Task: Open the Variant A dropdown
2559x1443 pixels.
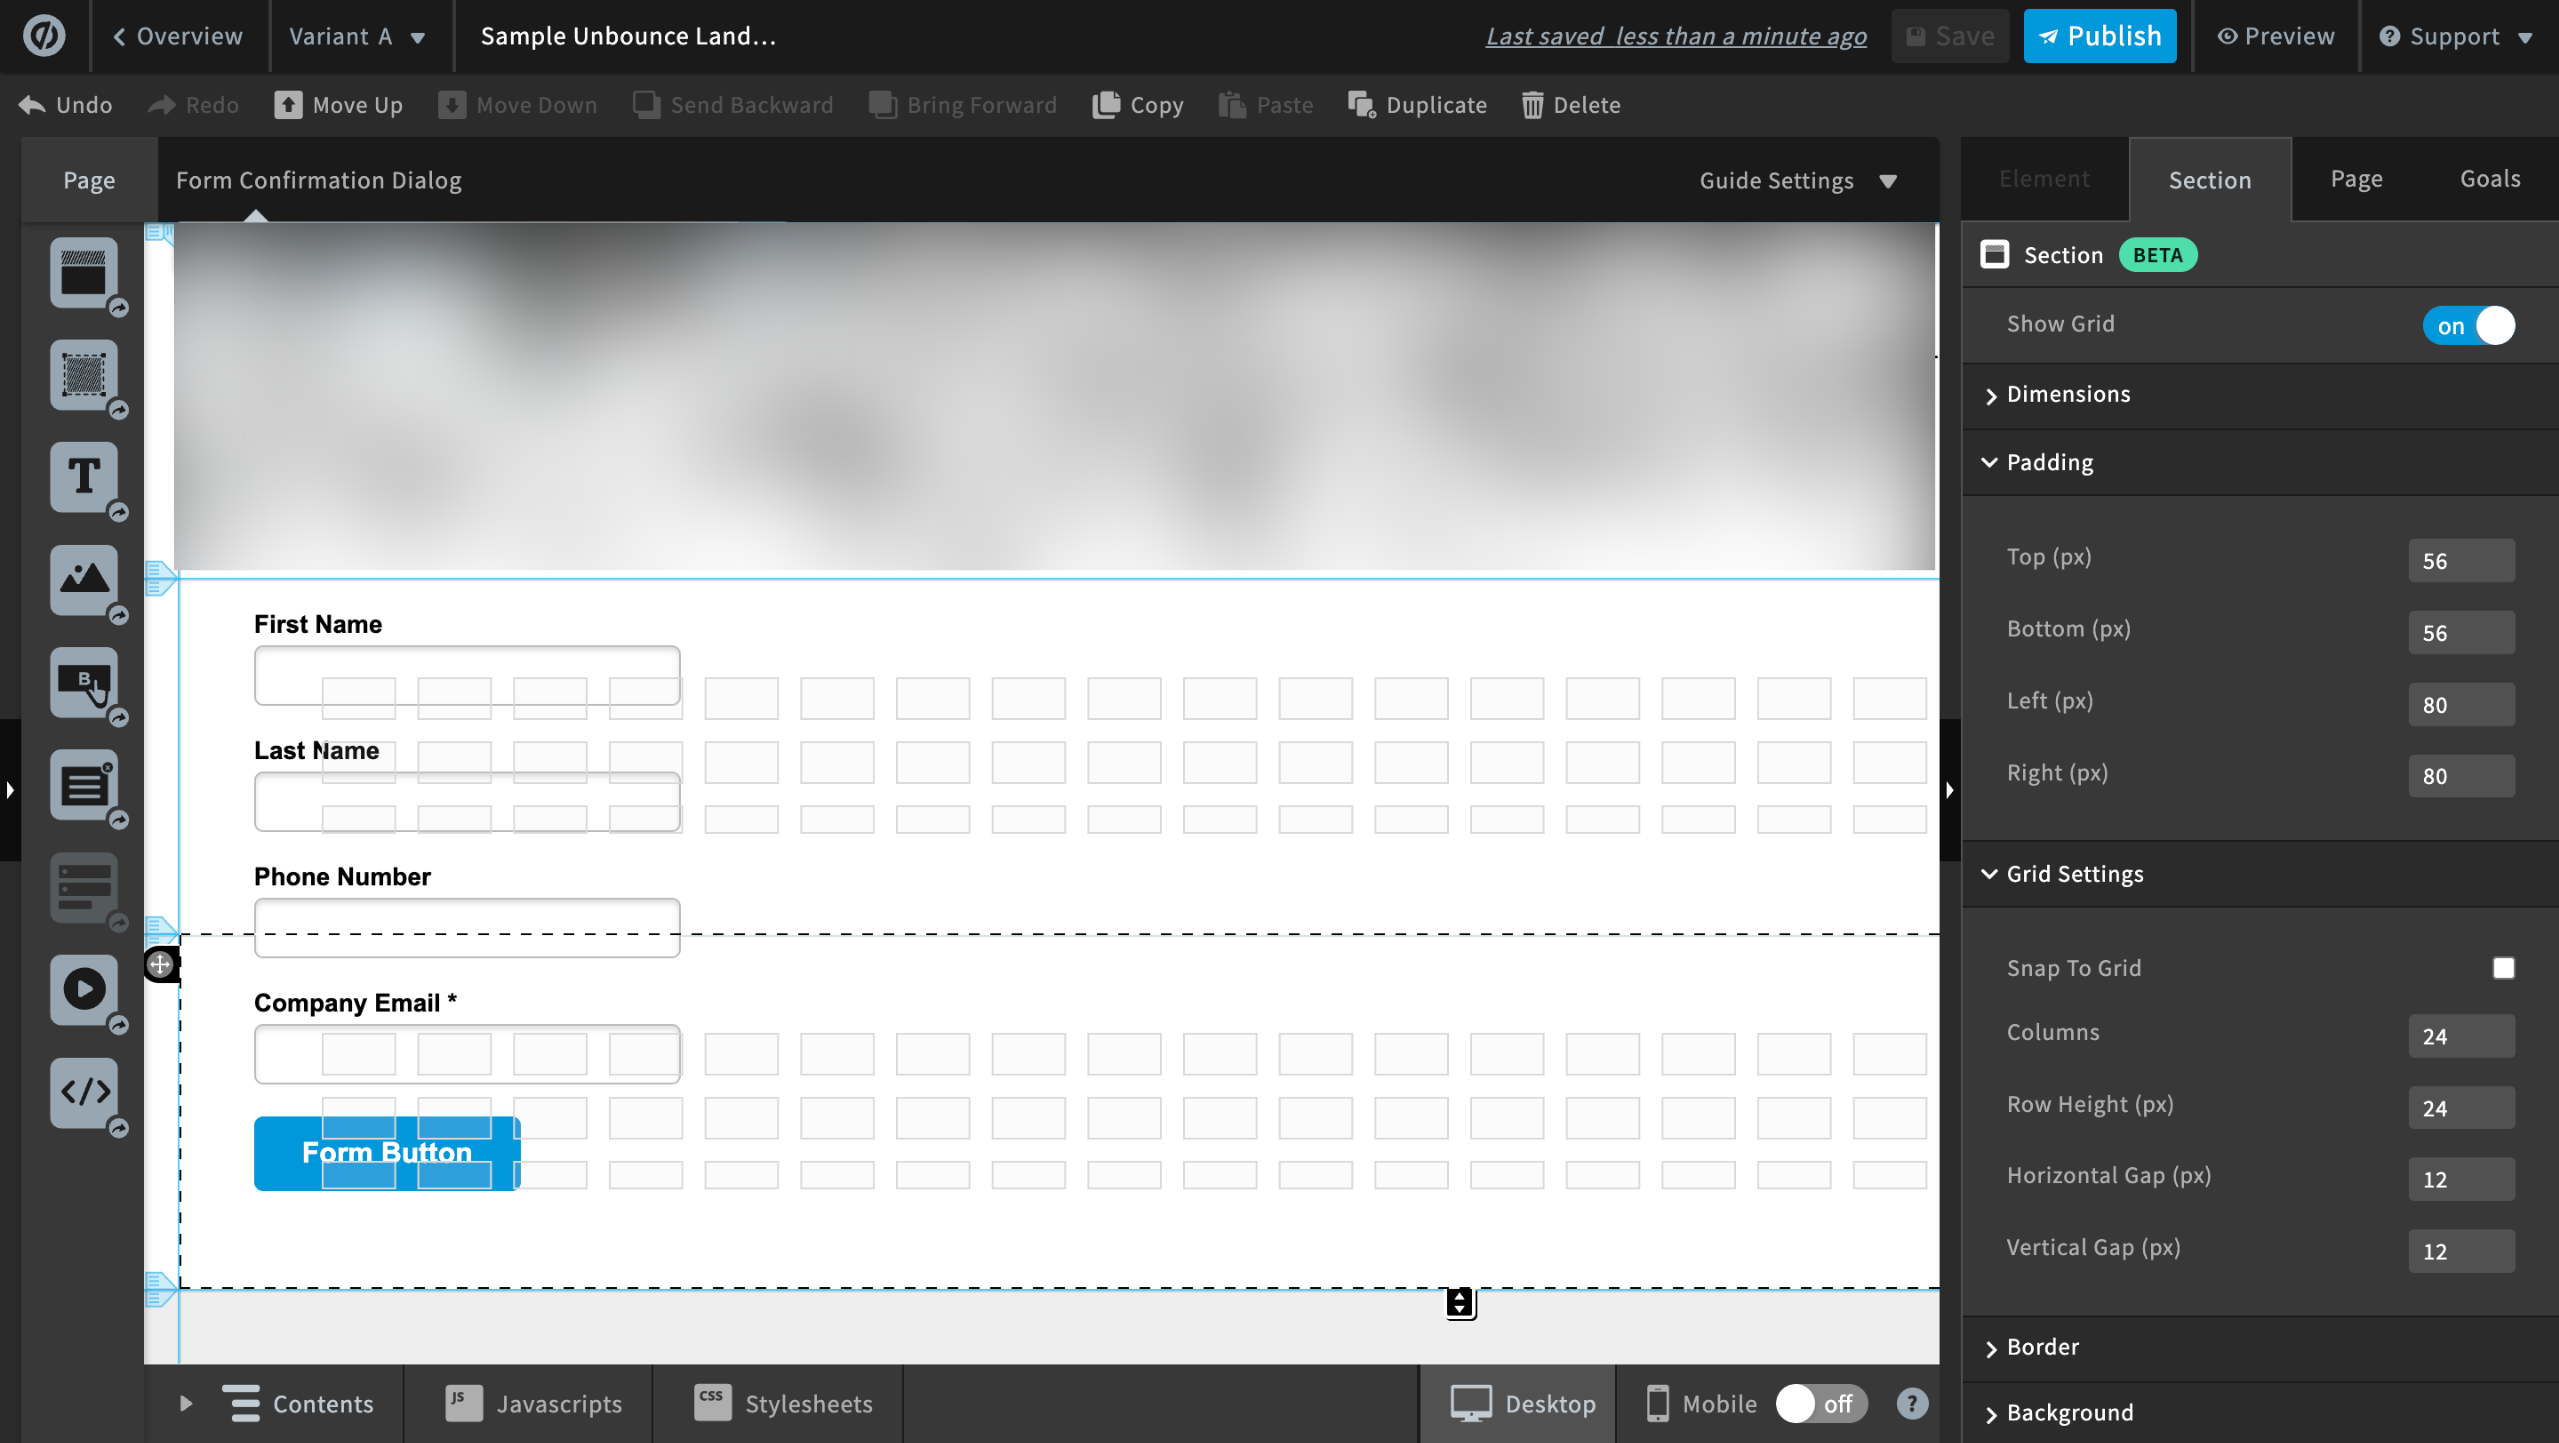Action: click(x=357, y=37)
